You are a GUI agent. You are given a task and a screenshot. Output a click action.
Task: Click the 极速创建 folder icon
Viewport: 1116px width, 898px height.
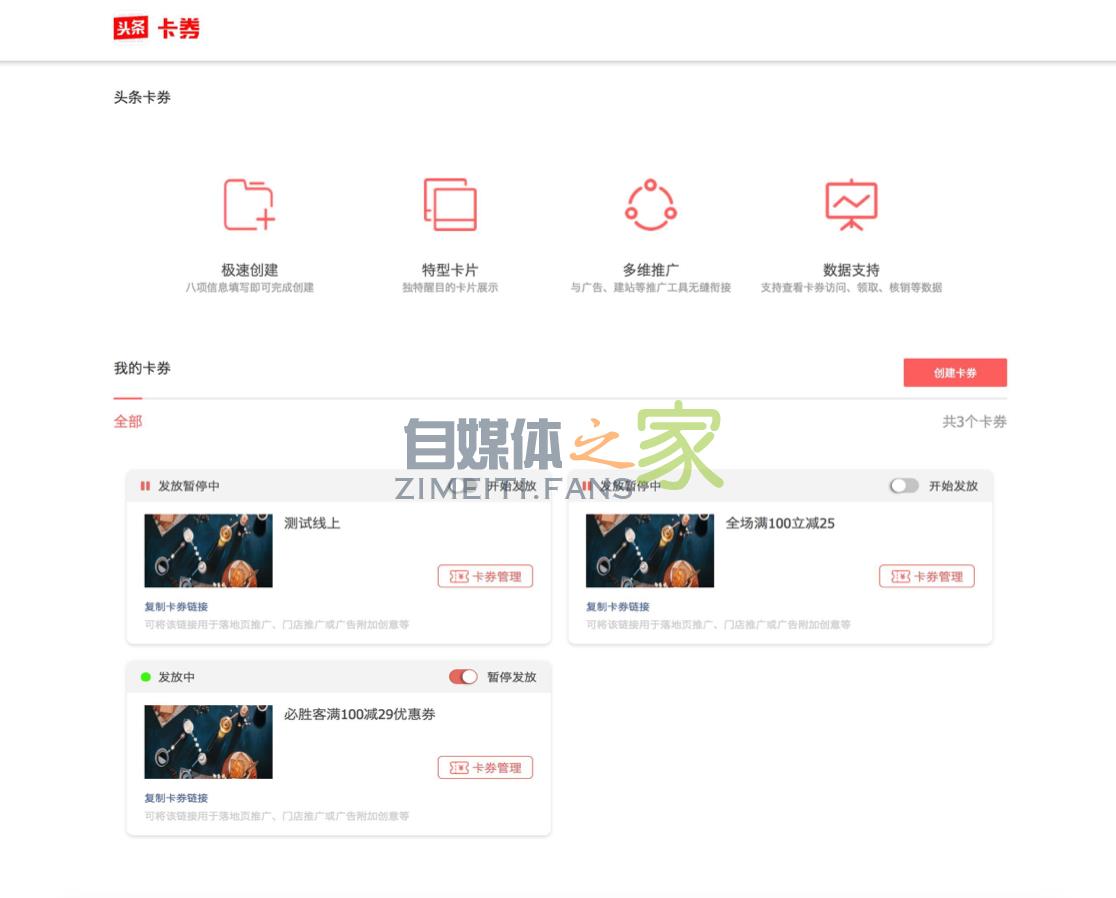[x=249, y=204]
